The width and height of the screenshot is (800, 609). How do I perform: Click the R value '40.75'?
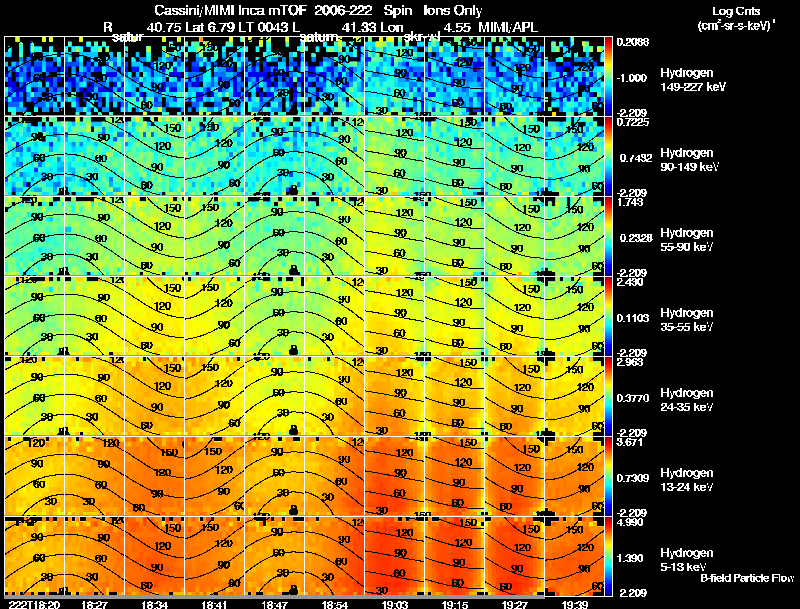tap(164, 27)
